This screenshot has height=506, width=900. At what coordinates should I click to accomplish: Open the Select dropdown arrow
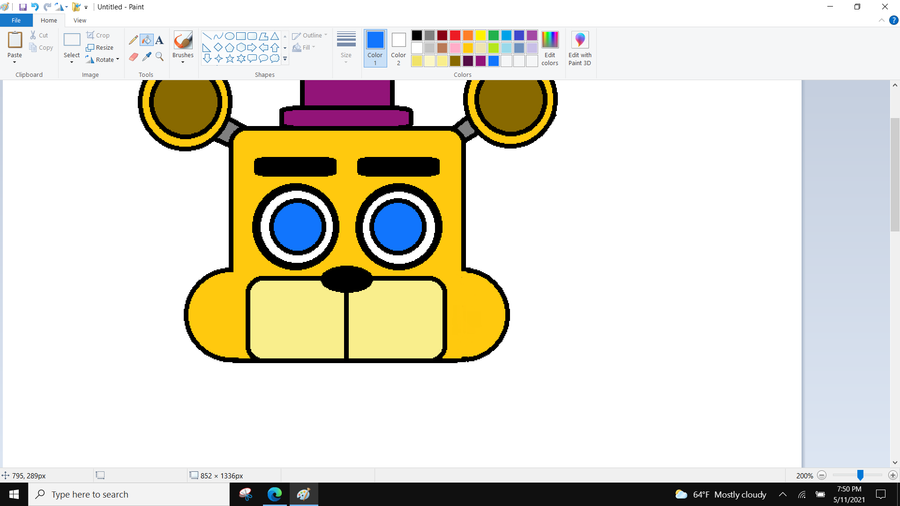tap(72, 62)
